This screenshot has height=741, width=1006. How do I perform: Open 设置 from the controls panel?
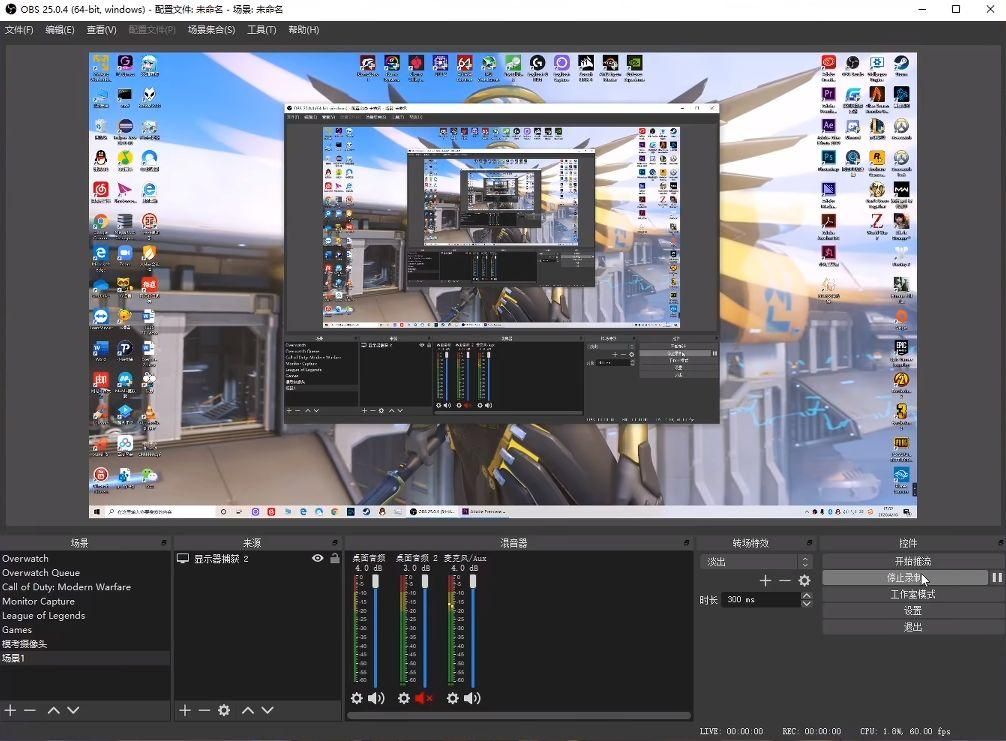point(912,611)
